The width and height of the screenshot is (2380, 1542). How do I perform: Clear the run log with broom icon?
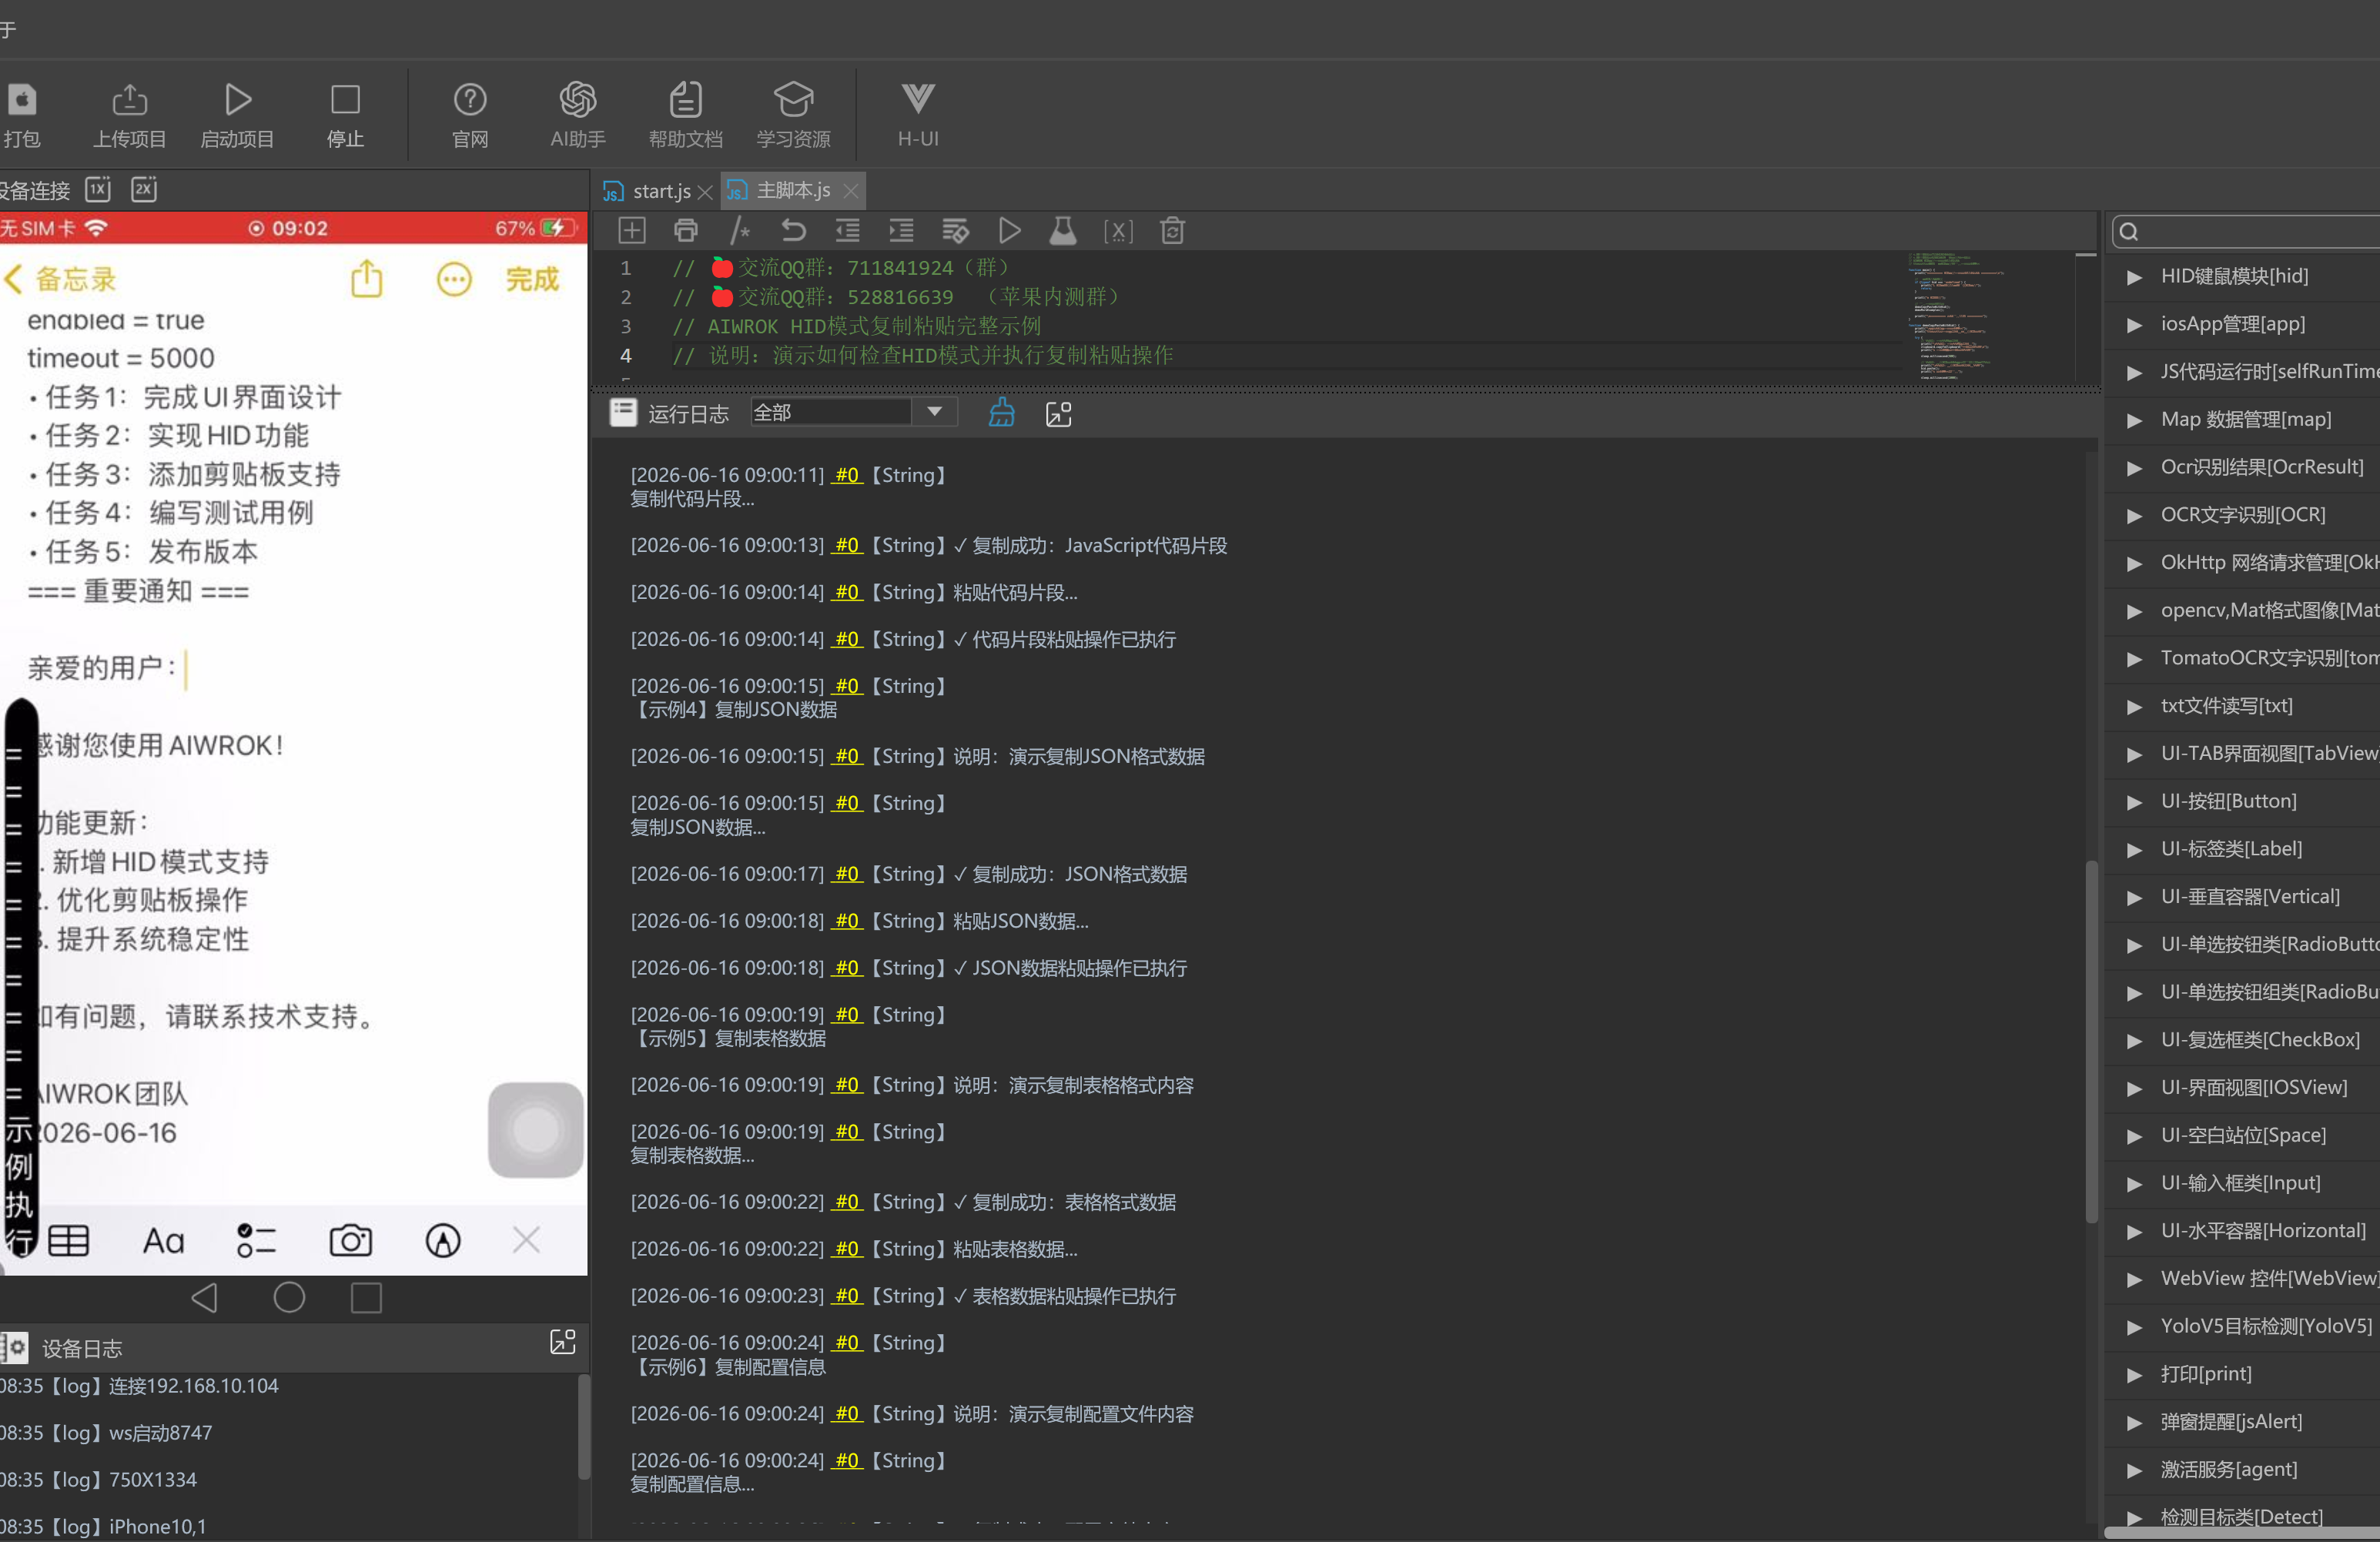pyautogui.click(x=1001, y=413)
